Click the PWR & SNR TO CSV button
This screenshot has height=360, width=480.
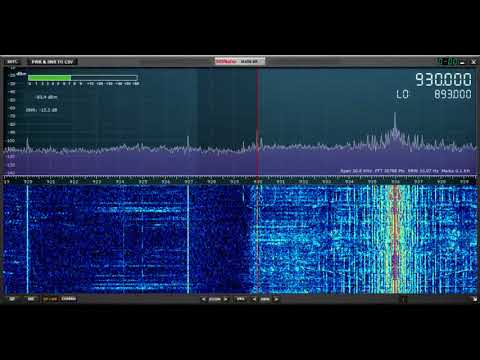tap(52, 62)
